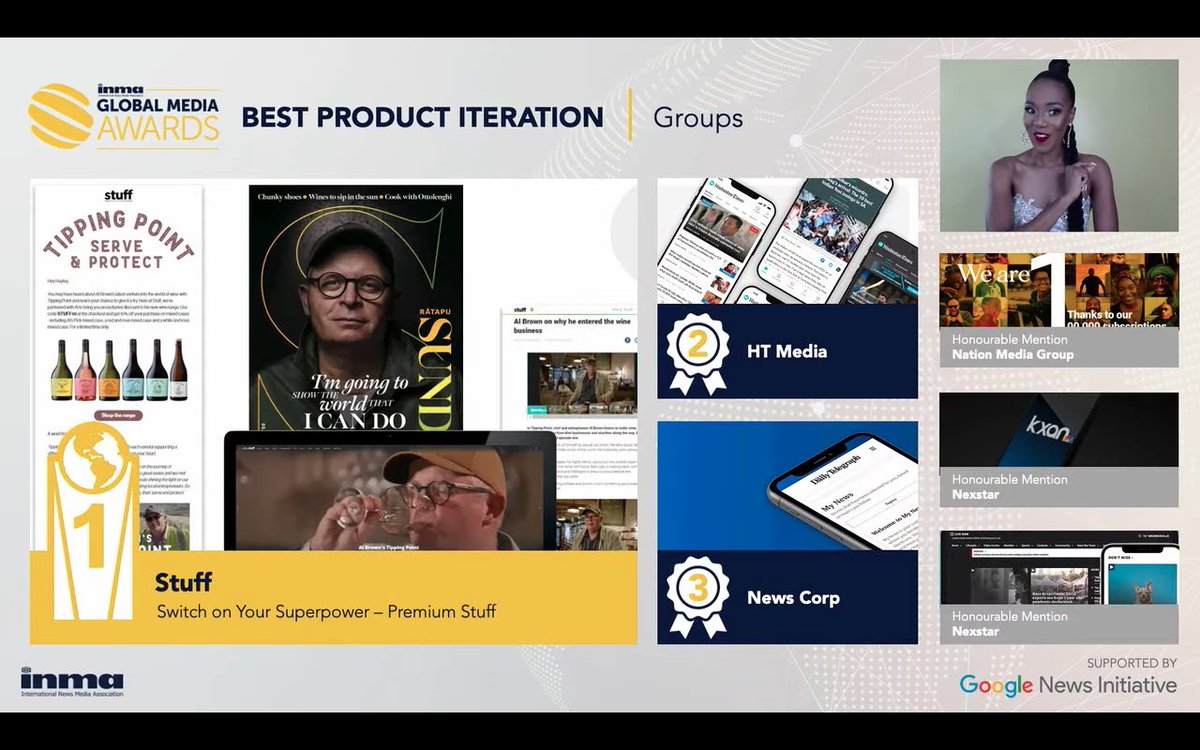Click the first place trophy icon
The height and width of the screenshot is (750, 1200).
point(93,520)
